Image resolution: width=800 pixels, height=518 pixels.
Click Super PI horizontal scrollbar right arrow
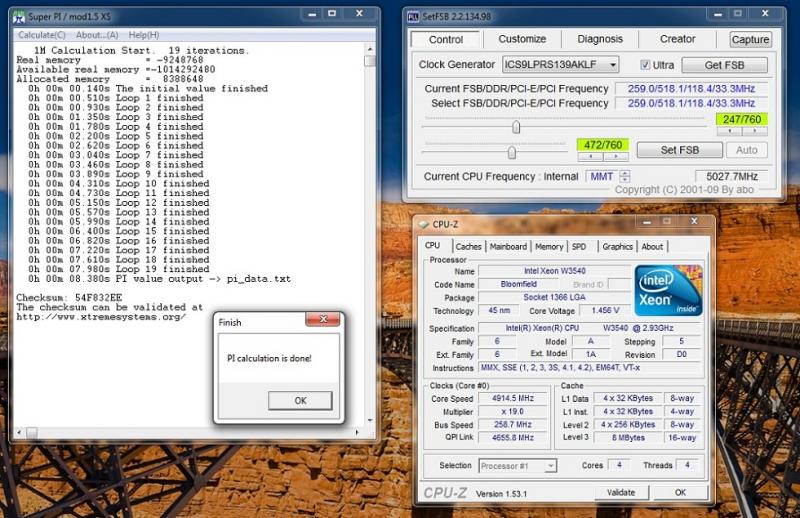[x=357, y=433]
